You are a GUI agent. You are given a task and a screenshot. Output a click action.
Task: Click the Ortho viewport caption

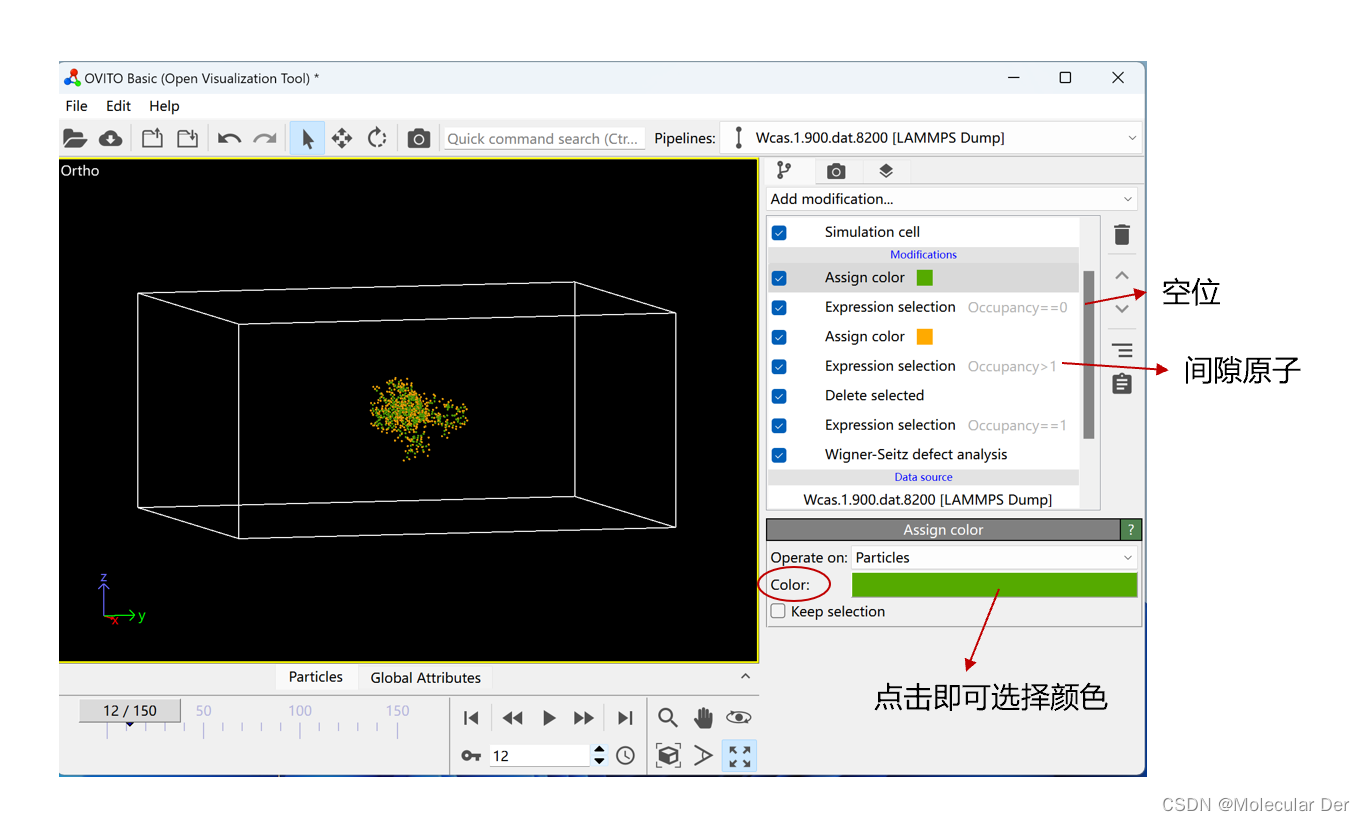(80, 171)
